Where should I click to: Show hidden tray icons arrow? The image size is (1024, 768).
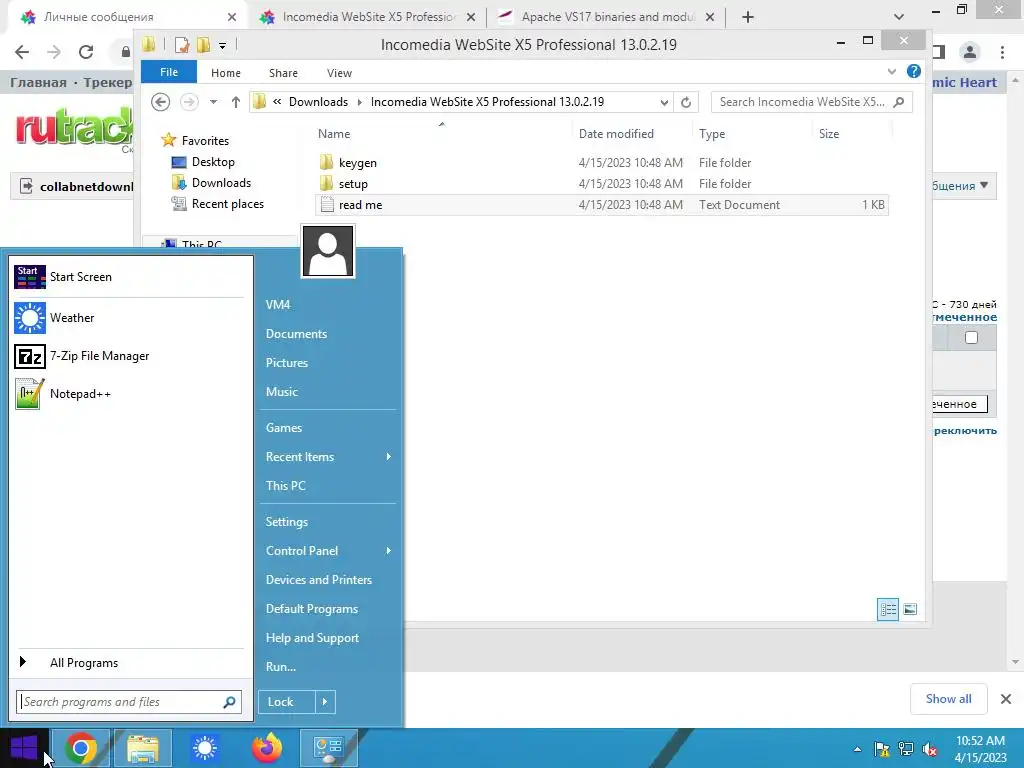pos(857,750)
